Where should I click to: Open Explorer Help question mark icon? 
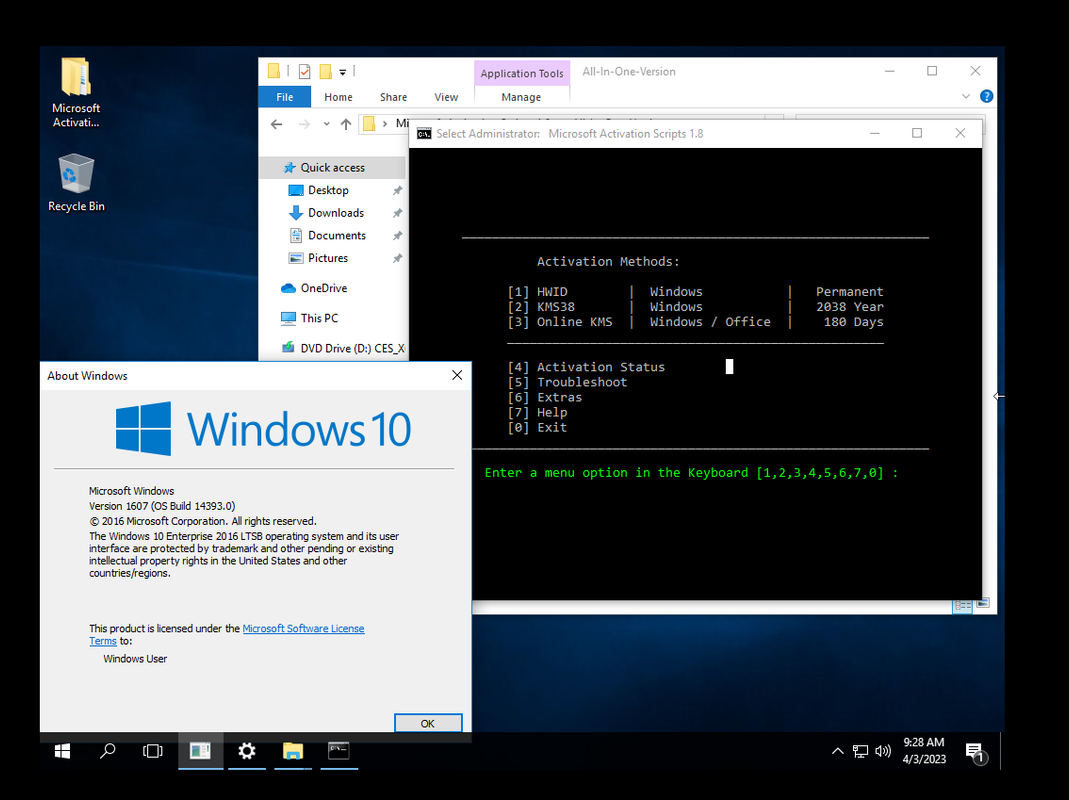point(986,96)
